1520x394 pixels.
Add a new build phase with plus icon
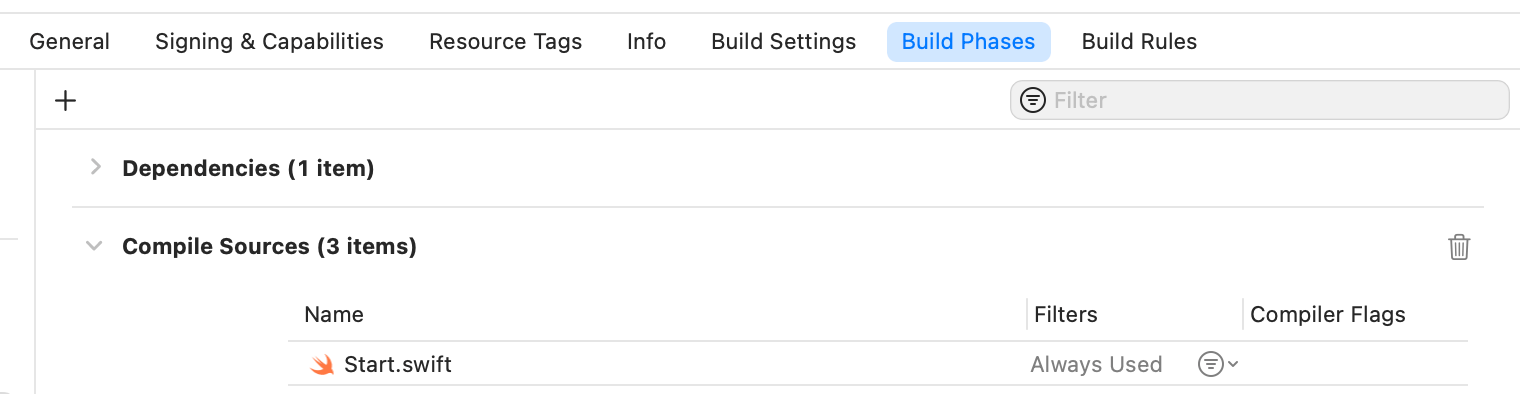coord(65,100)
